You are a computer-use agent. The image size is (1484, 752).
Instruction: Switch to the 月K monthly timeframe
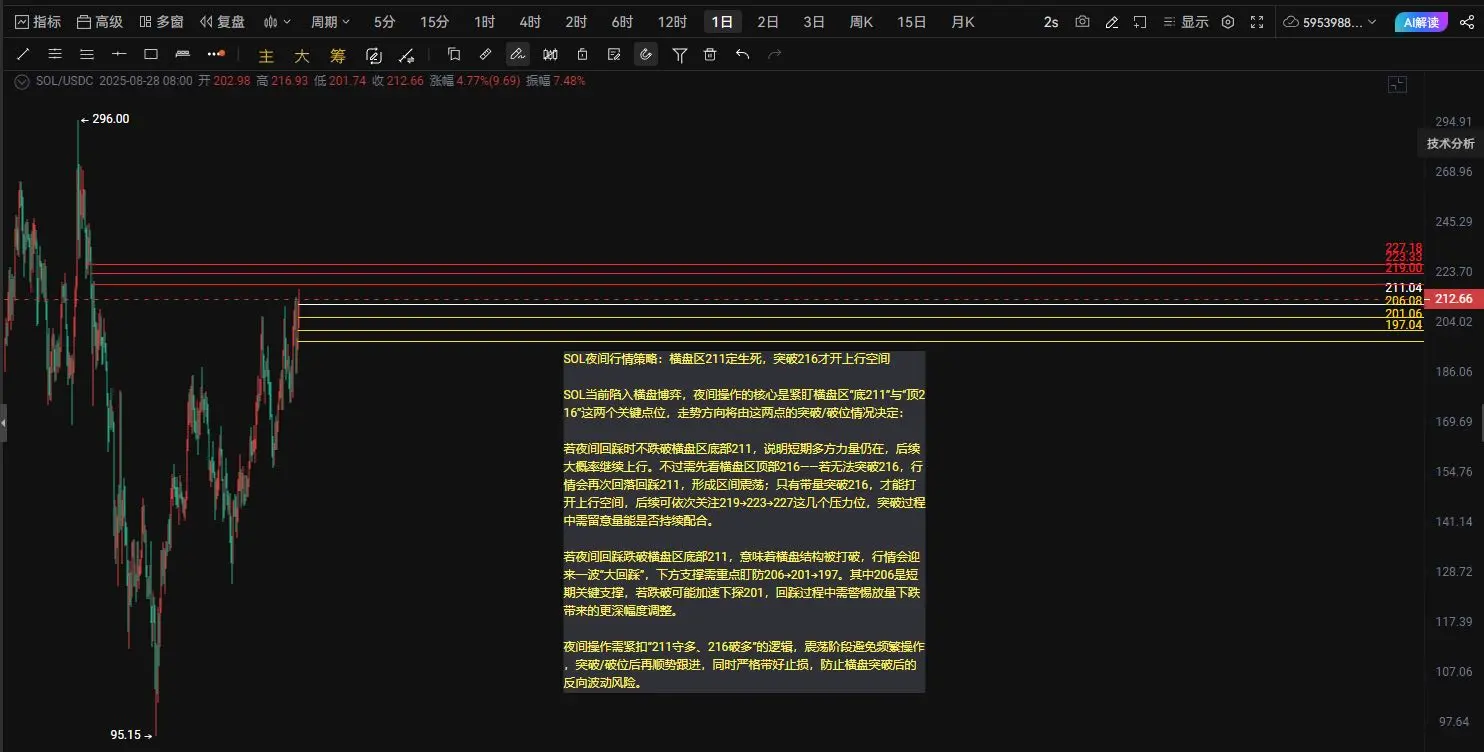(962, 21)
